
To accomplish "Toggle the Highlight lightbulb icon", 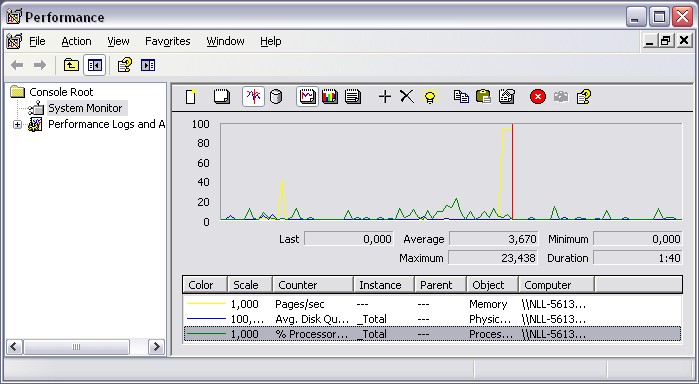I will pyautogui.click(x=430, y=96).
